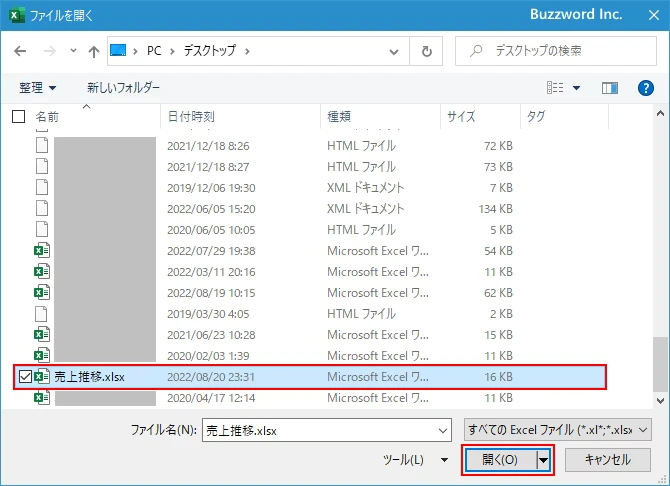Click the Excel icon of 売上推移.xlsx
Viewport: 670px width, 486px height.
[x=42, y=376]
